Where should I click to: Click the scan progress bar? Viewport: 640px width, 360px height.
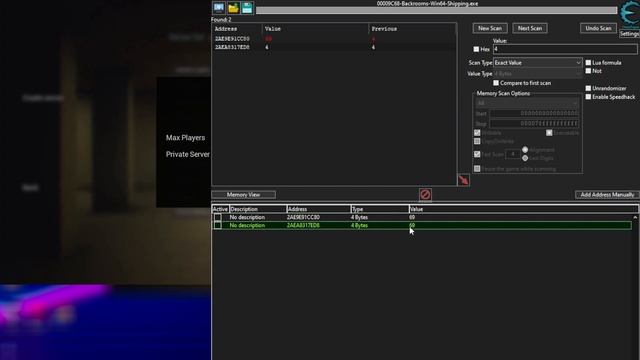coord(436,10)
